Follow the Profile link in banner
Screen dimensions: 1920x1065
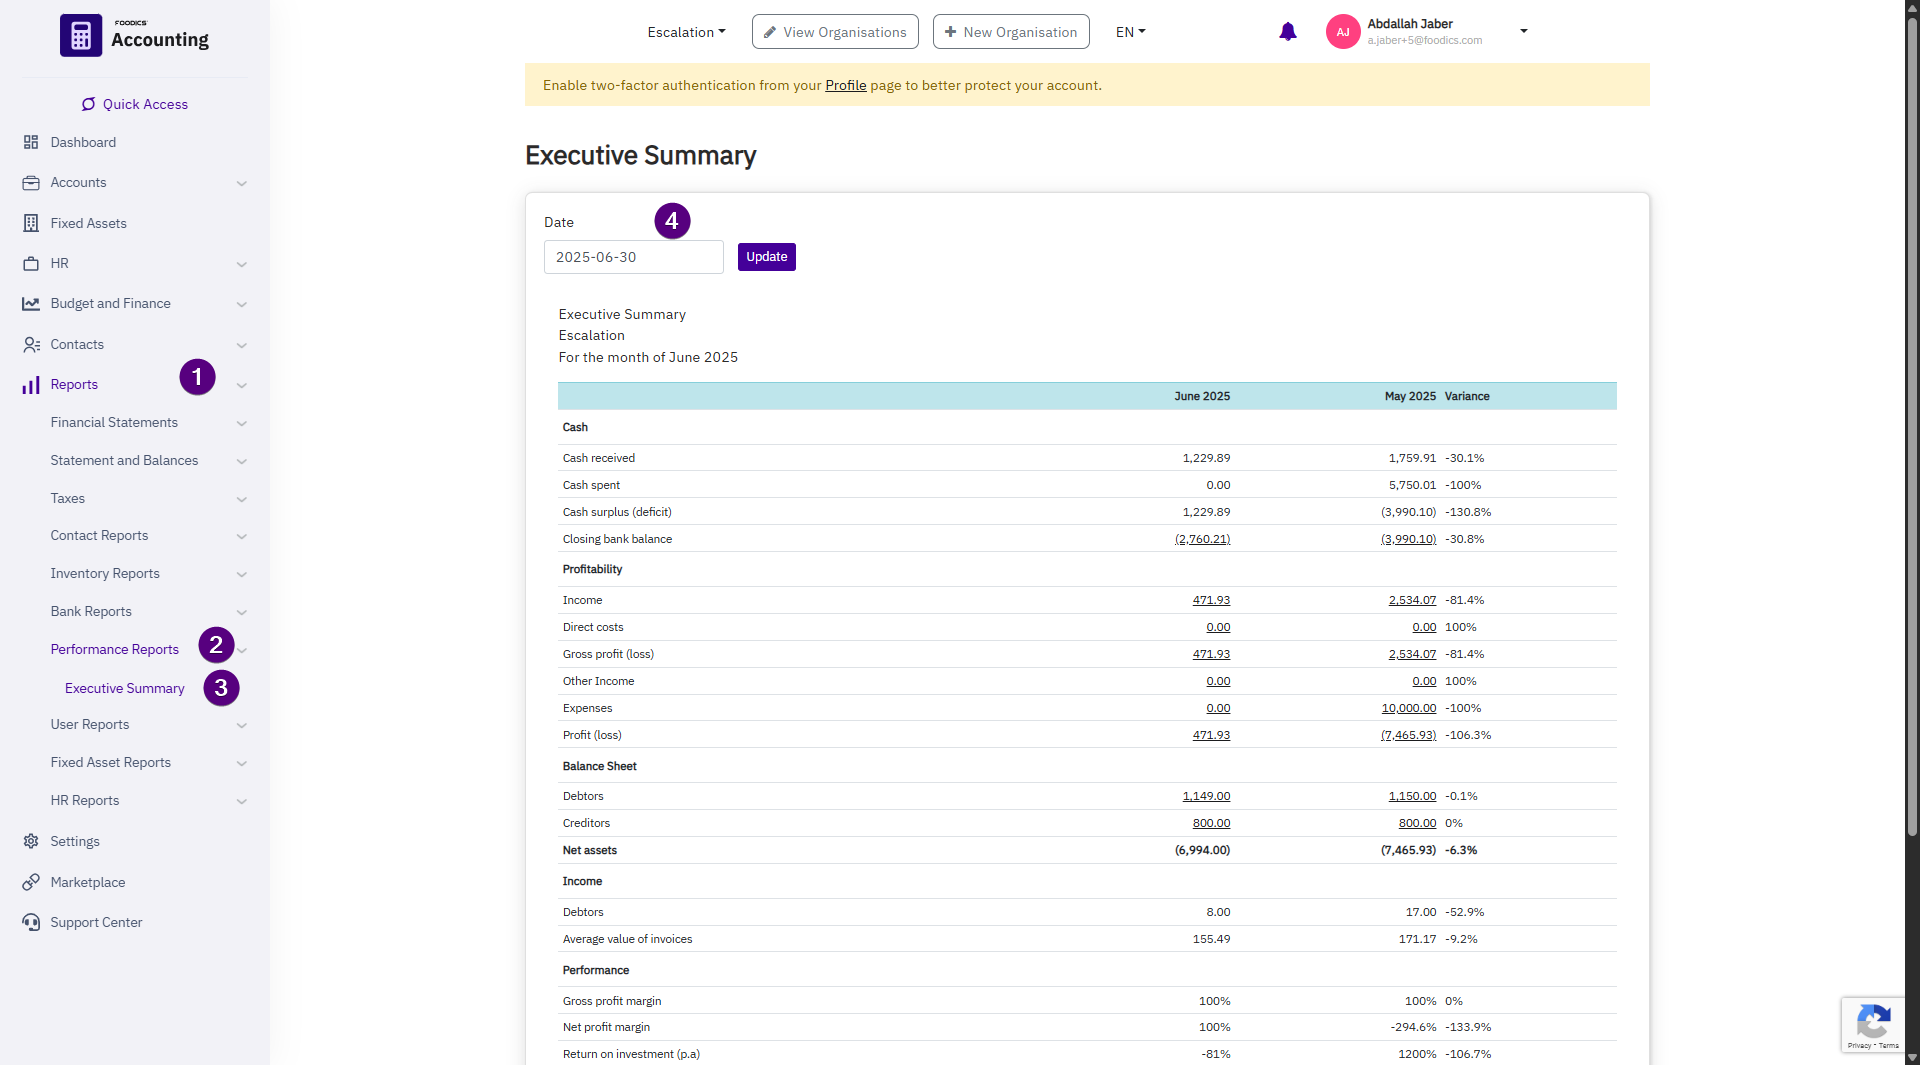point(845,85)
